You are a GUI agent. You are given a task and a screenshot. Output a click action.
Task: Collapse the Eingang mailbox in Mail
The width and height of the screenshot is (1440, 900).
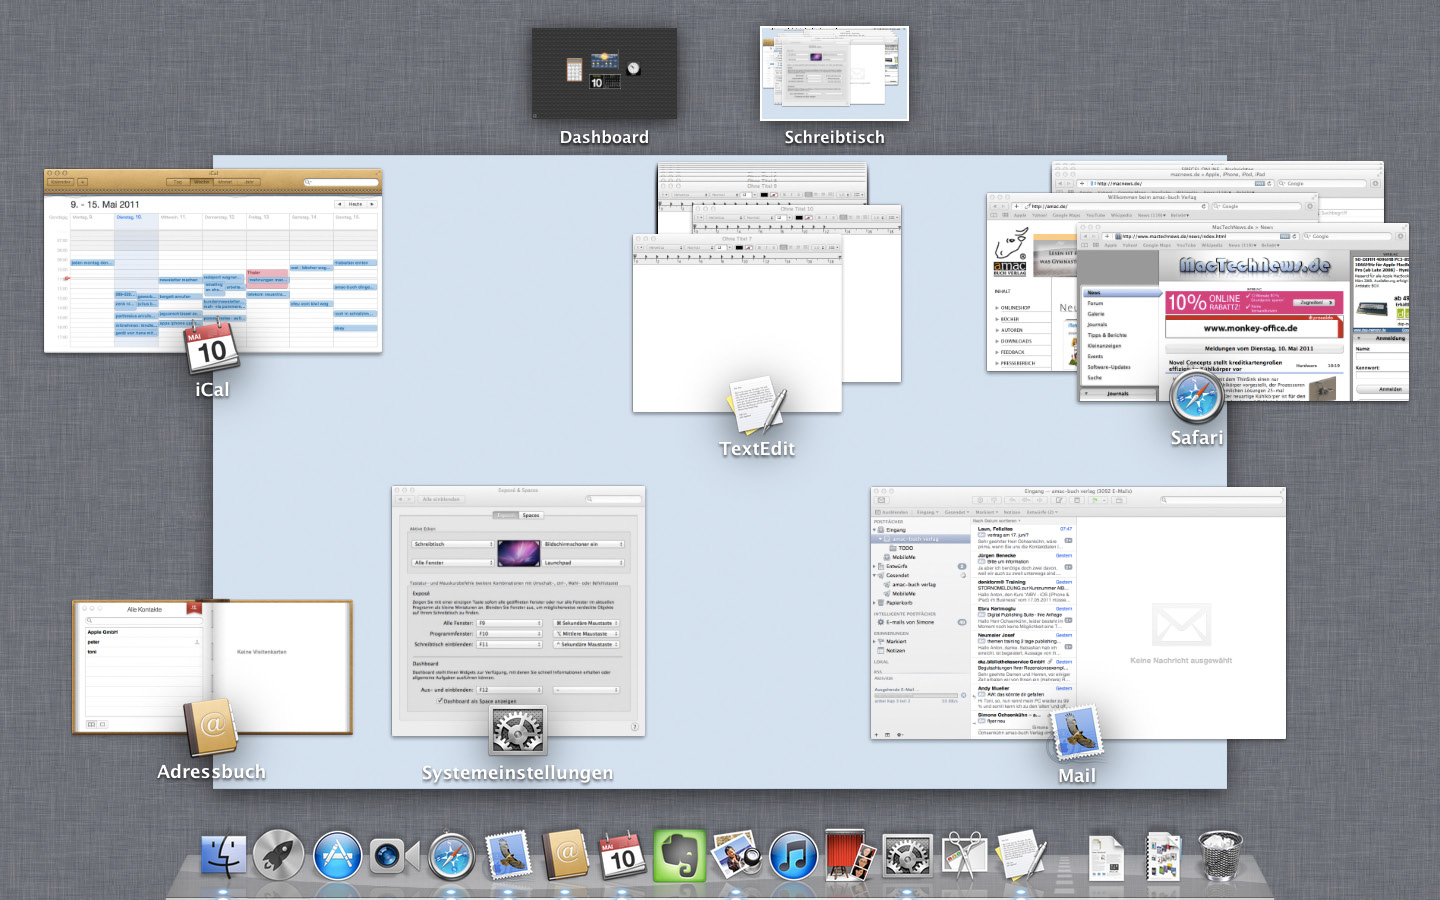point(875,530)
